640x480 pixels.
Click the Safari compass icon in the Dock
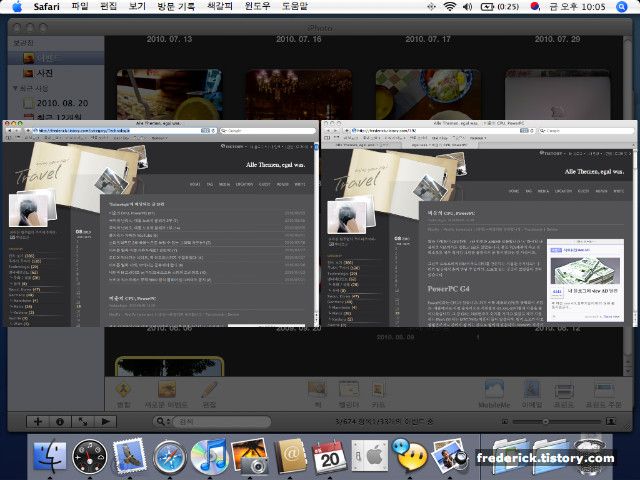coord(169,457)
